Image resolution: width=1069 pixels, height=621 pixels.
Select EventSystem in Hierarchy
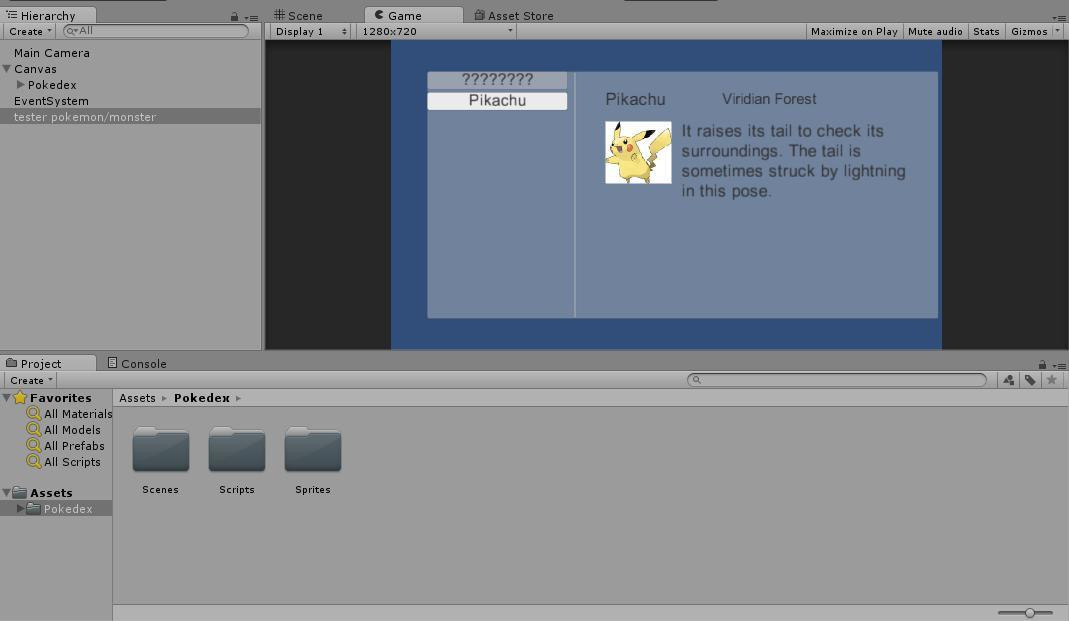tap(51, 101)
